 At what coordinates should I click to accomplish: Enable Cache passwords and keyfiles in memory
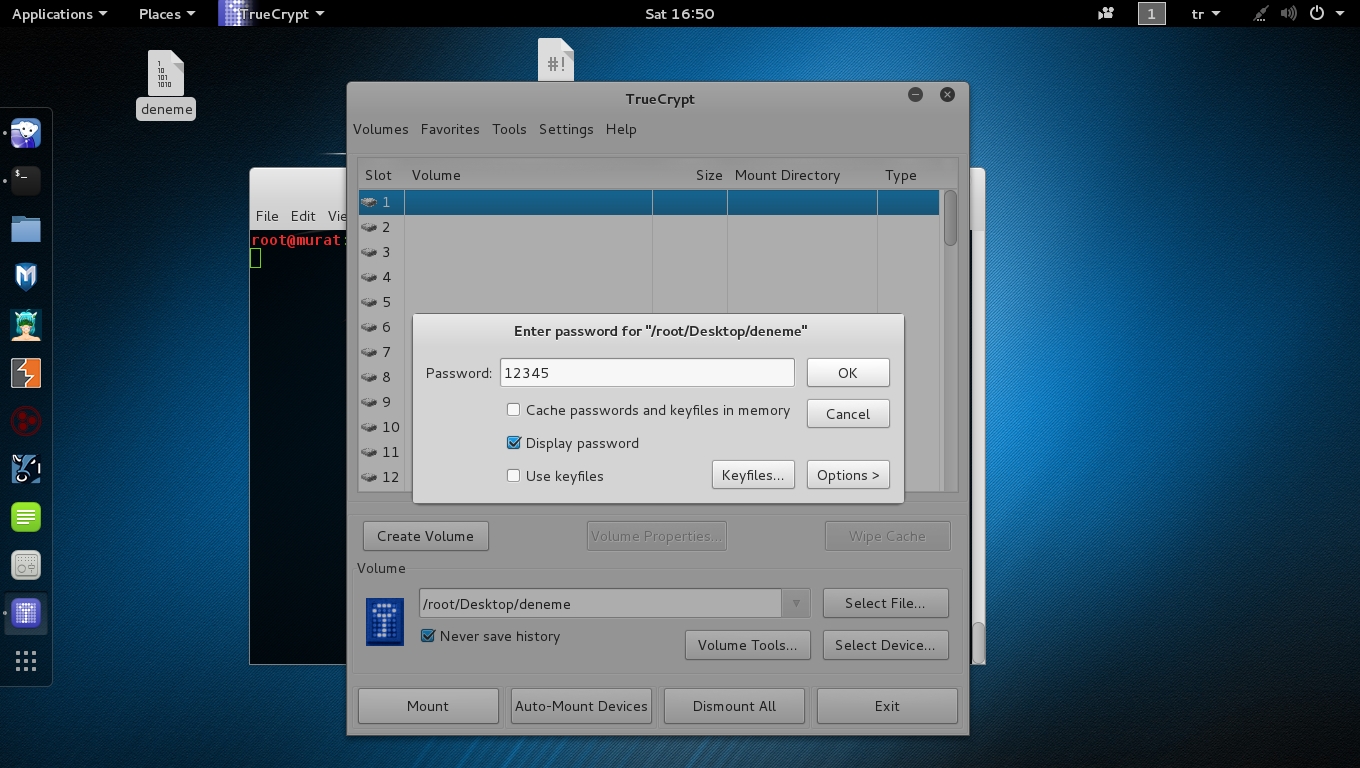[x=514, y=410]
